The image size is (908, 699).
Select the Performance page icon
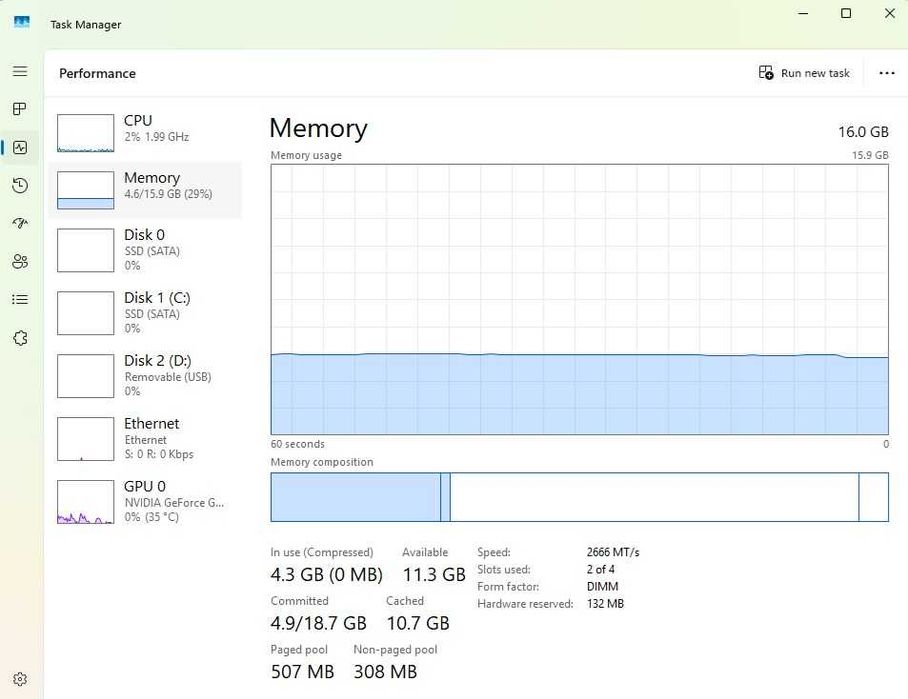(20, 147)
